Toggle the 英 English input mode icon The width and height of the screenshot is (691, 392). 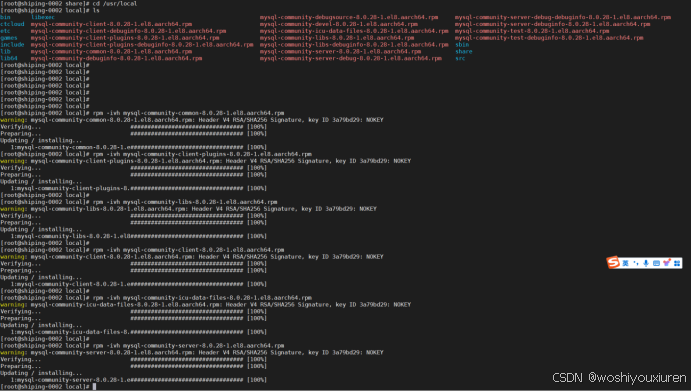pos(625,263)
